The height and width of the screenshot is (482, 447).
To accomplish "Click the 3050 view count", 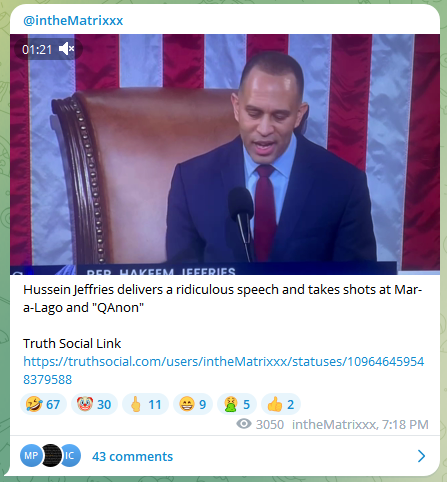I will tap(270, 424).
